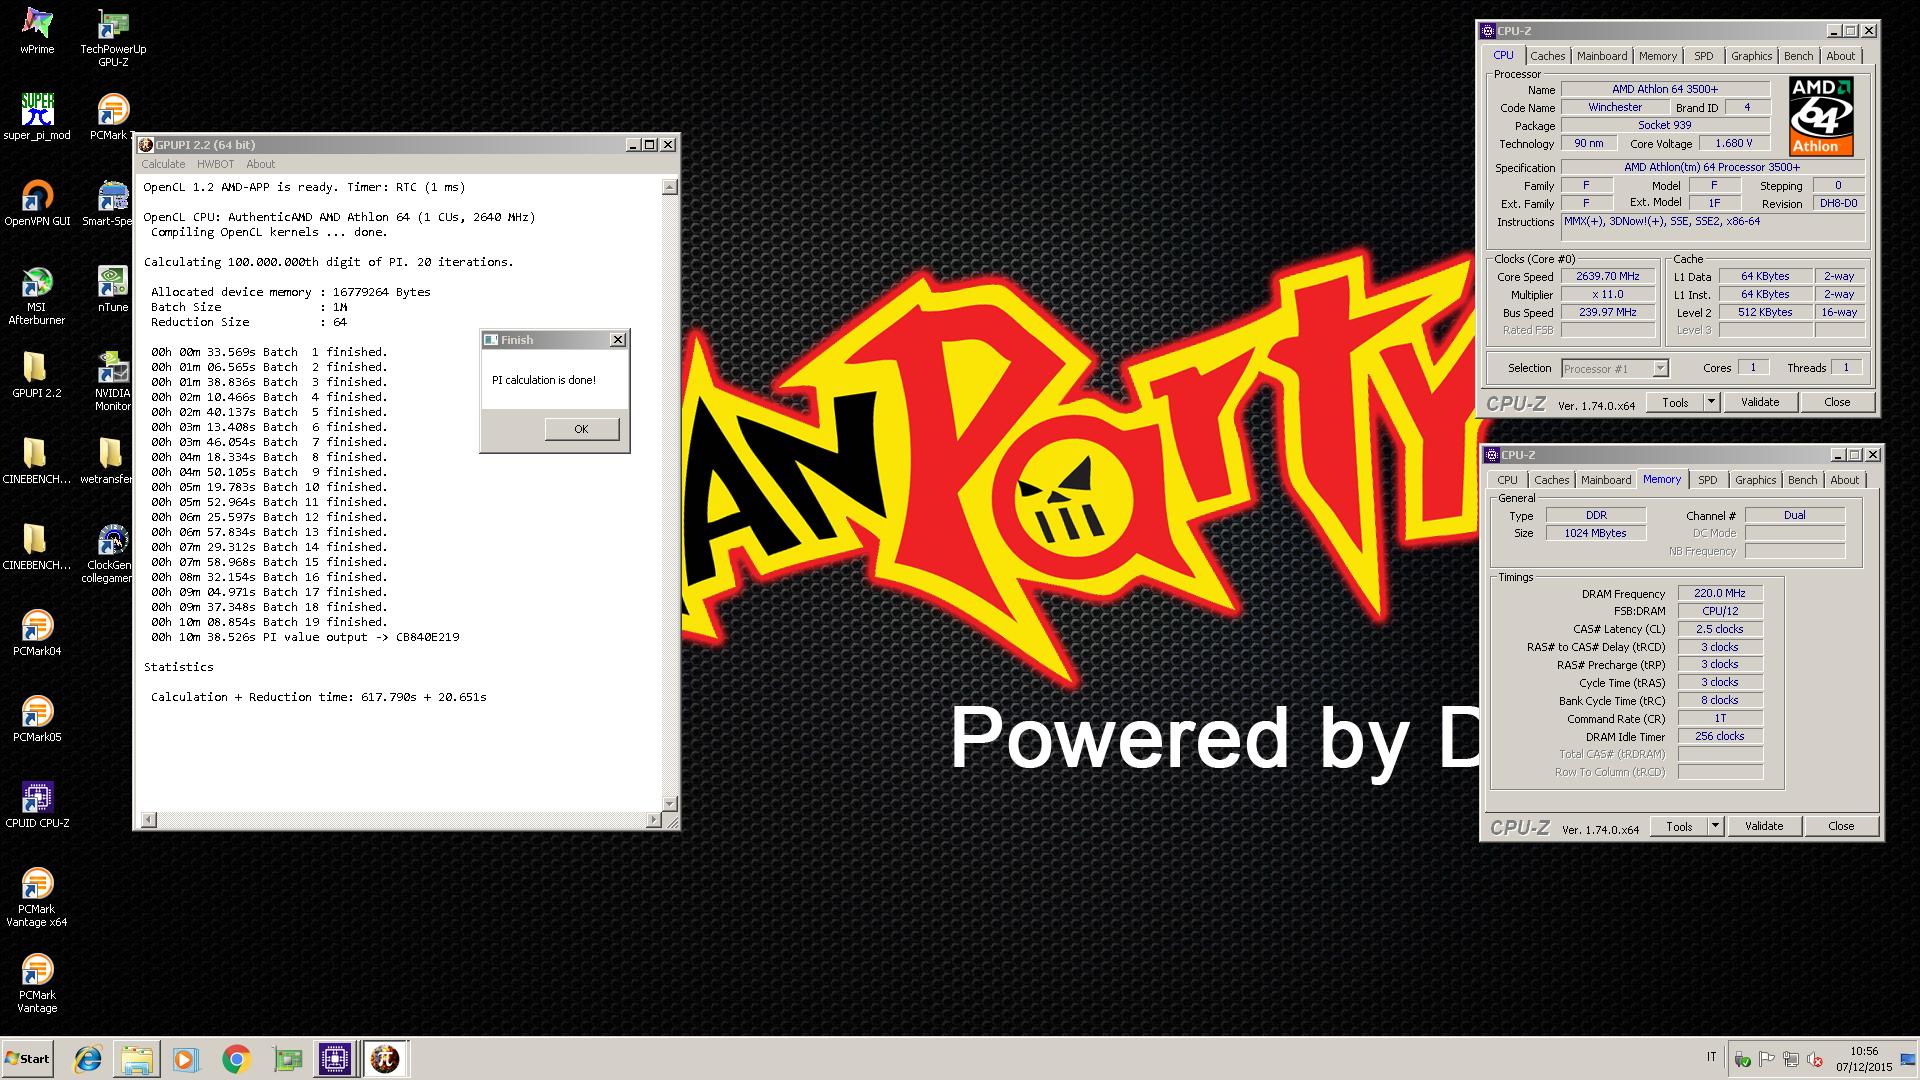Open first CINEBENCH folder beside wetransfer
Image resolution: width=1920 pixels, height=1080 pixels.
pos(37,461)
